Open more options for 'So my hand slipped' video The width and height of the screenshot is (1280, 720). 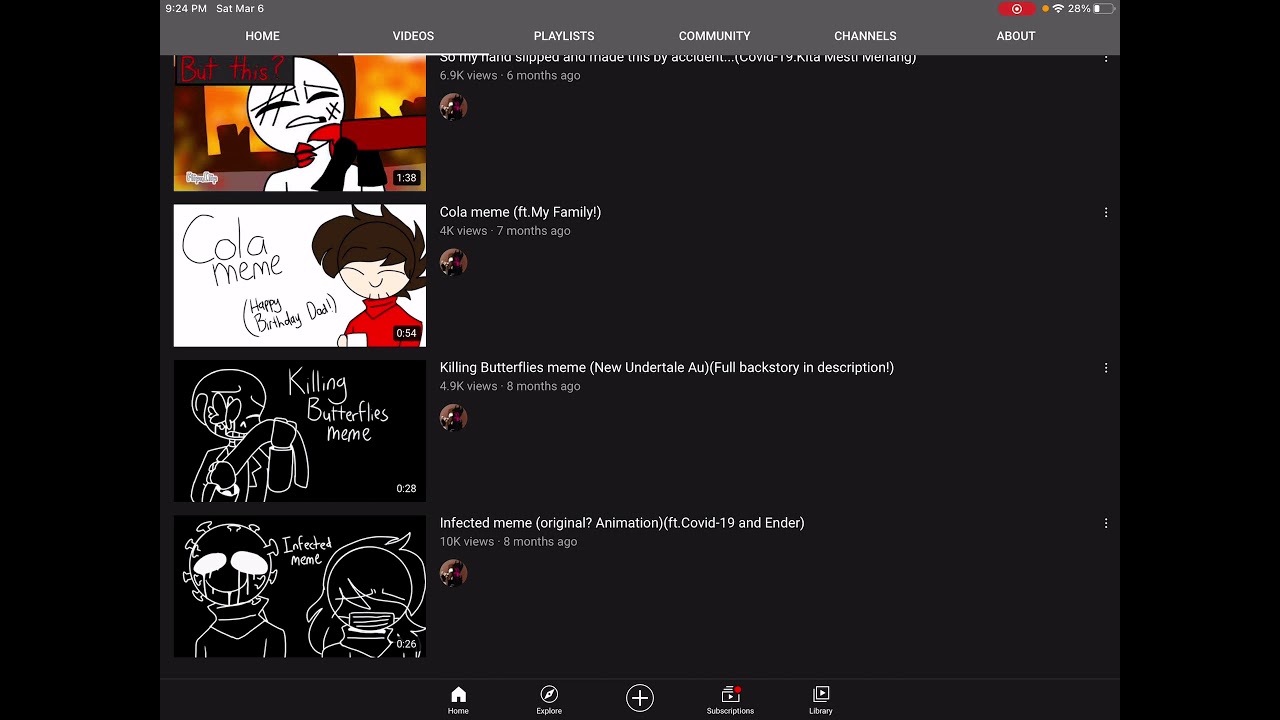(x=1106, y=59)
